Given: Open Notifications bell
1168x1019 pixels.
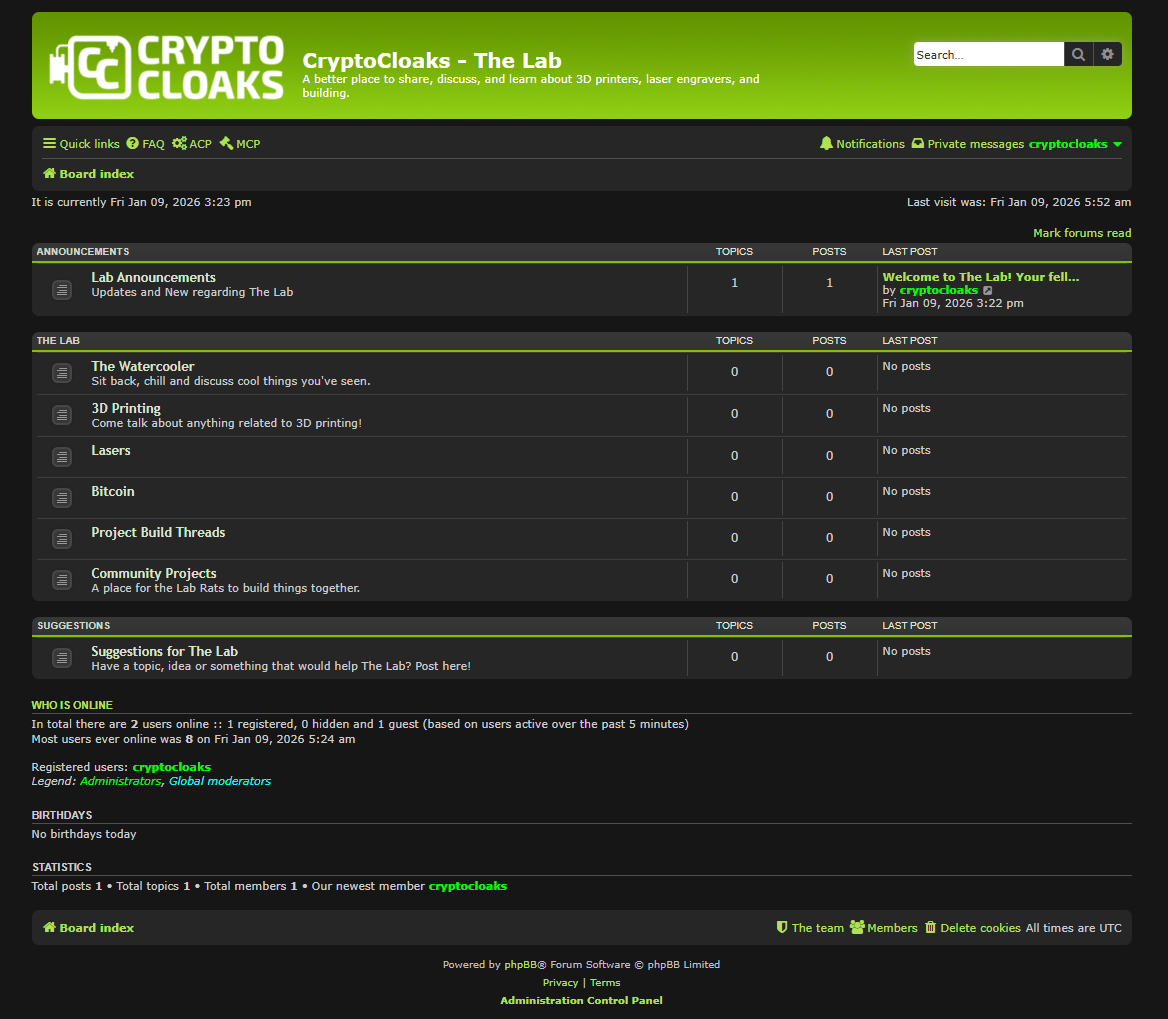Looking at the screenshot, I should point(862,144).
